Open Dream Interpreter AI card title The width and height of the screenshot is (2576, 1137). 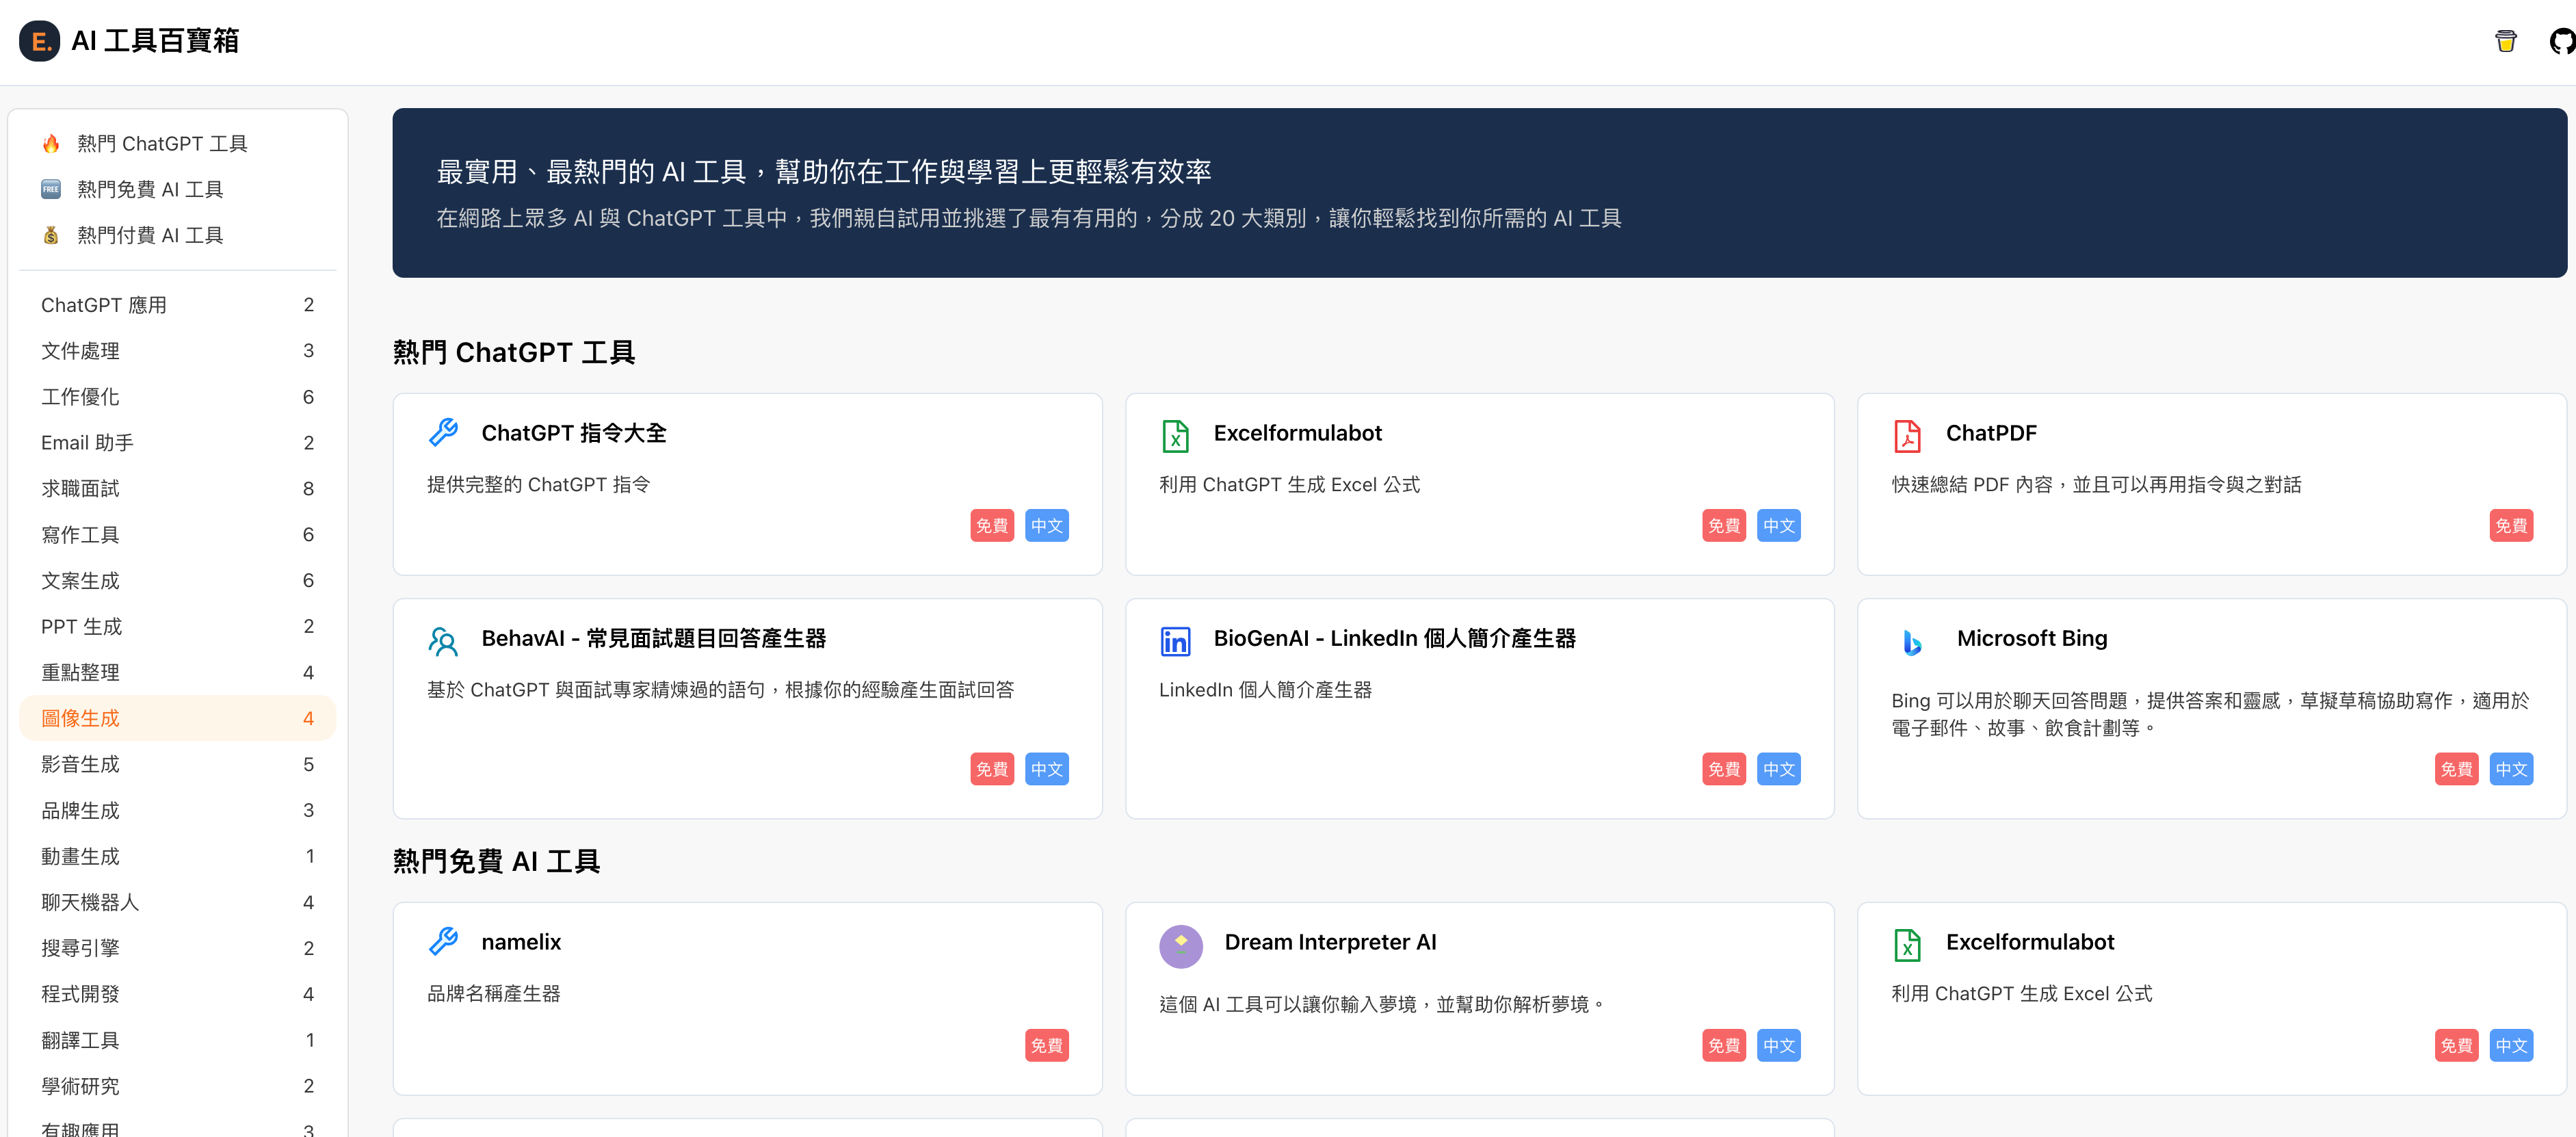(1330, 942)
